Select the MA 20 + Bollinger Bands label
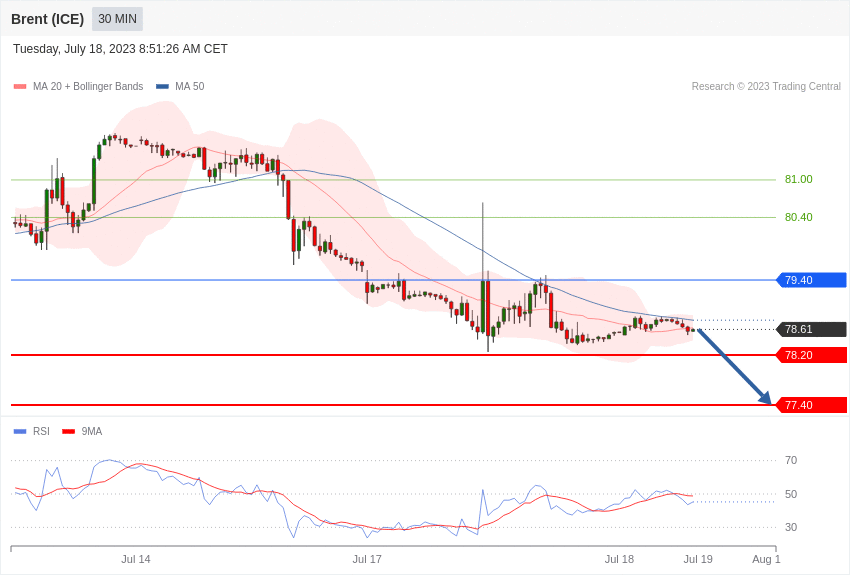Viewport: 850px width, 576px height. [x=88, y=86]
